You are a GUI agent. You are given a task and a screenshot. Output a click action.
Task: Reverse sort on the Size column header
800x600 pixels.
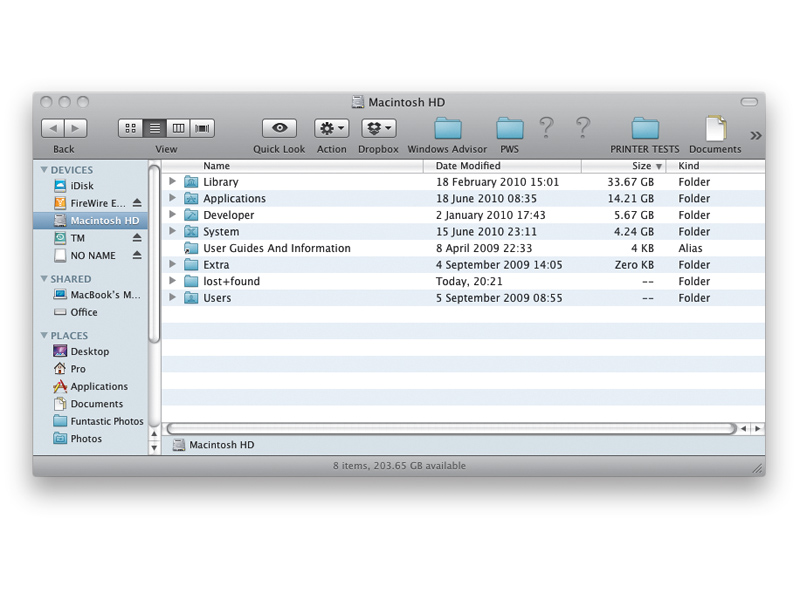(623, 166)
